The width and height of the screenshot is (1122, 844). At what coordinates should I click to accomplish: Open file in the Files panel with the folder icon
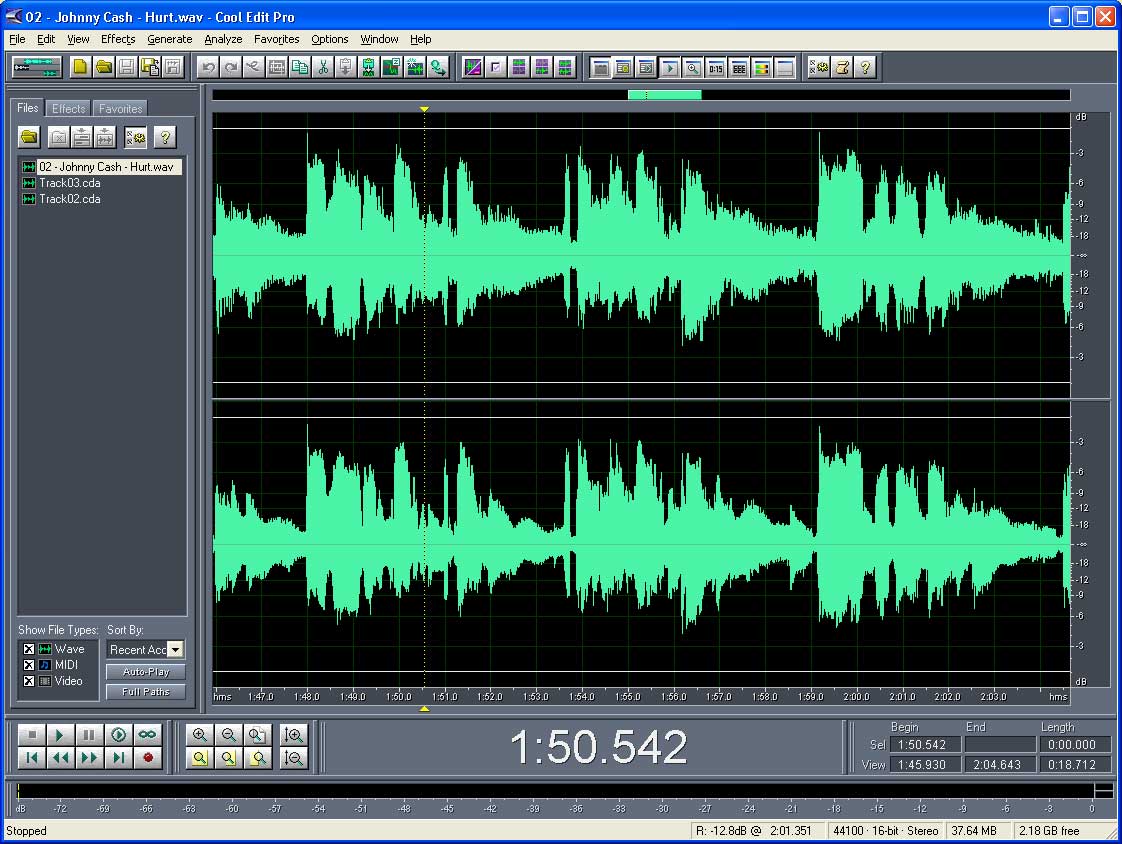coord(29,137)
